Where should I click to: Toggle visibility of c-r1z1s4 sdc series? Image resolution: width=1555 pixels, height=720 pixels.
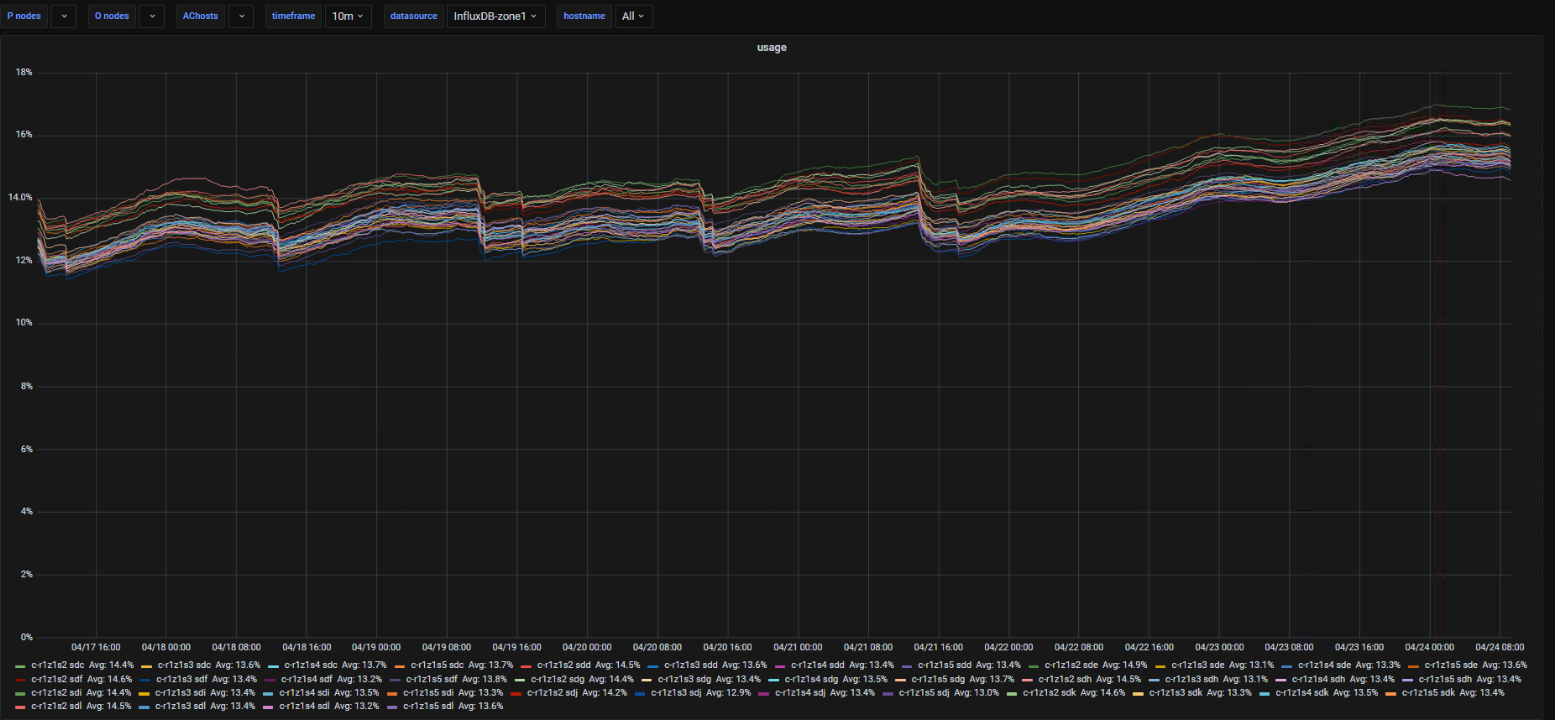311,665
